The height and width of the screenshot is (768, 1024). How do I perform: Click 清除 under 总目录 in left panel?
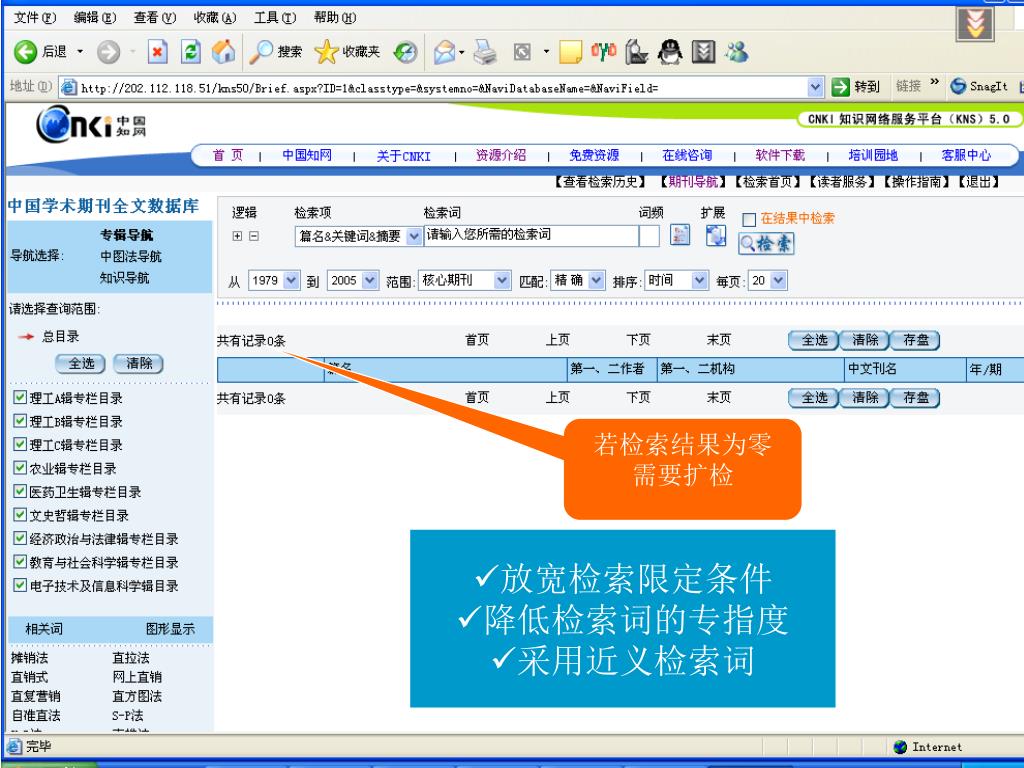pos(138,364)
